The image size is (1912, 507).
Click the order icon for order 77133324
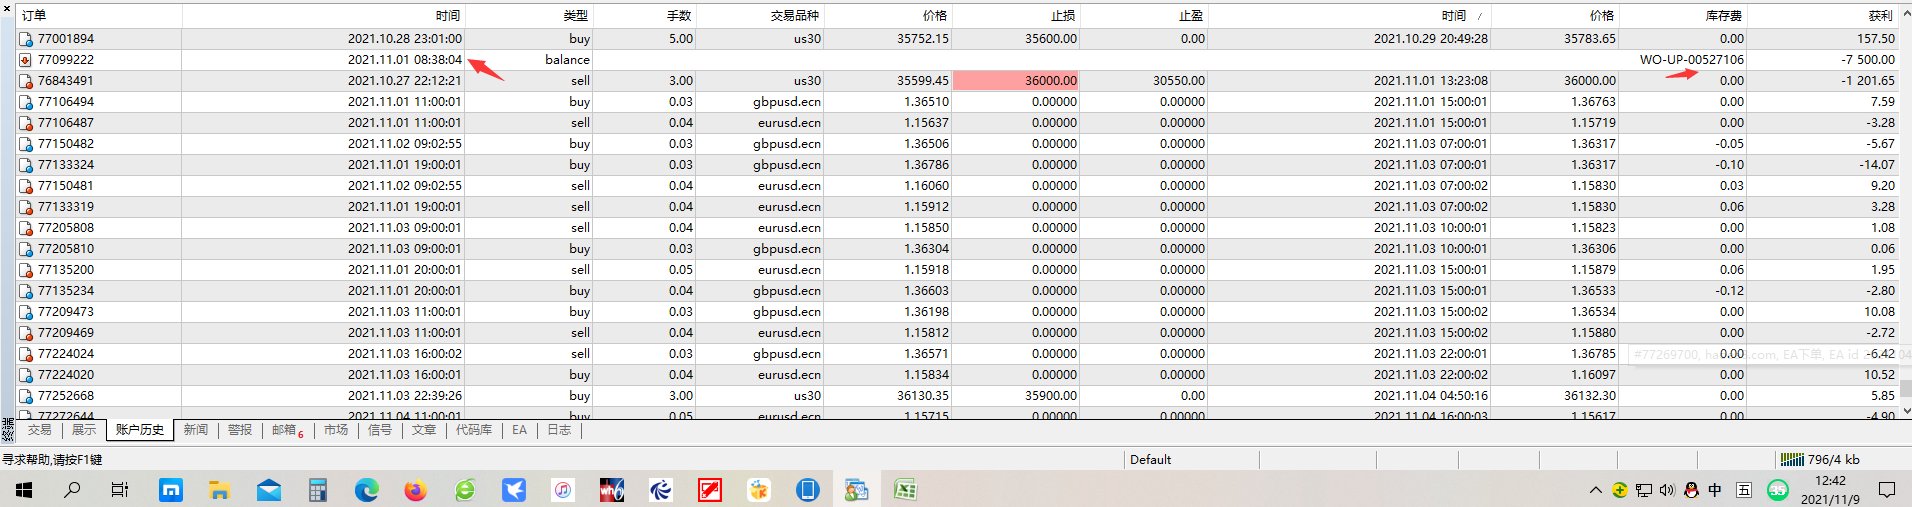point(26,165)
